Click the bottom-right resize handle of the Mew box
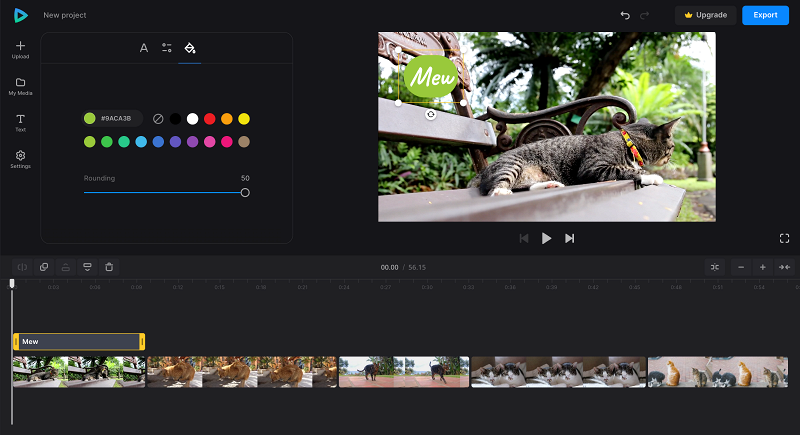 463,103
